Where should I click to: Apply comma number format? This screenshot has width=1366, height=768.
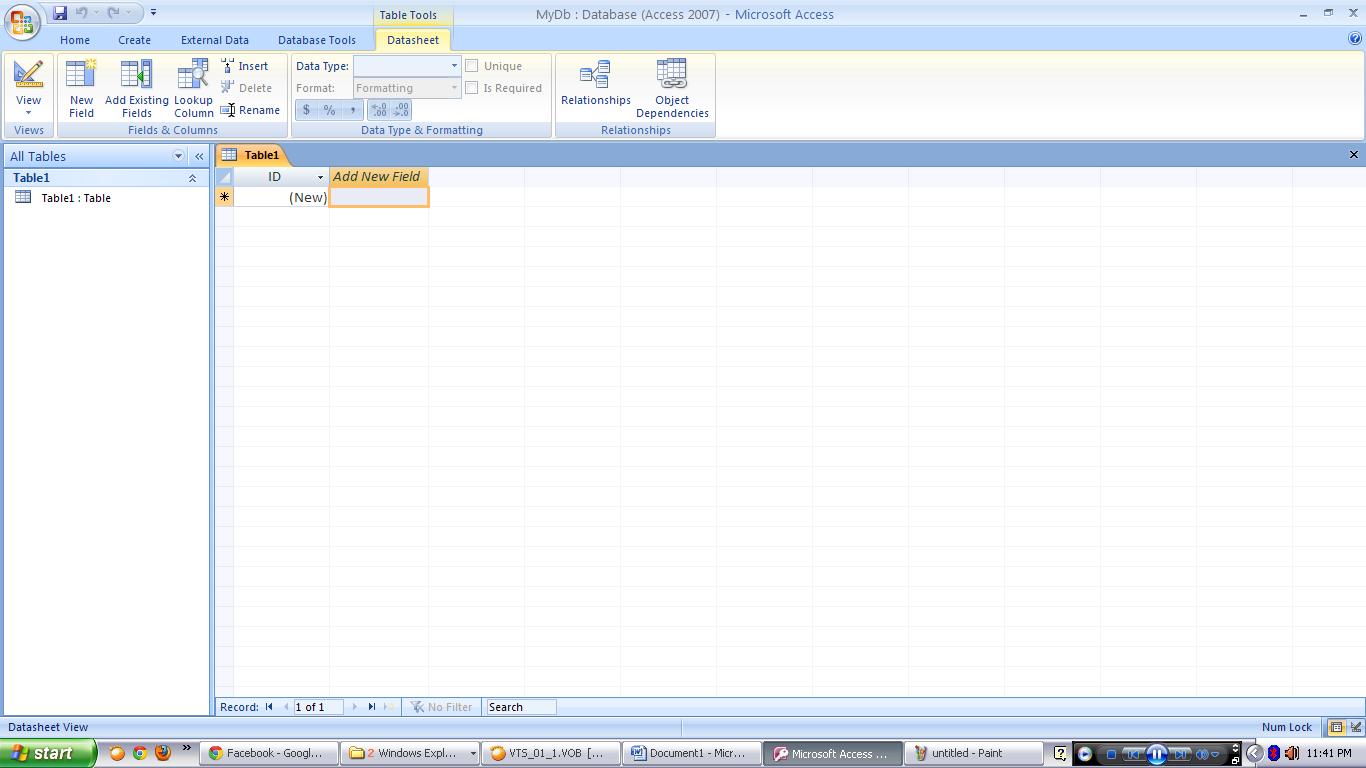(x=352, y=110)
